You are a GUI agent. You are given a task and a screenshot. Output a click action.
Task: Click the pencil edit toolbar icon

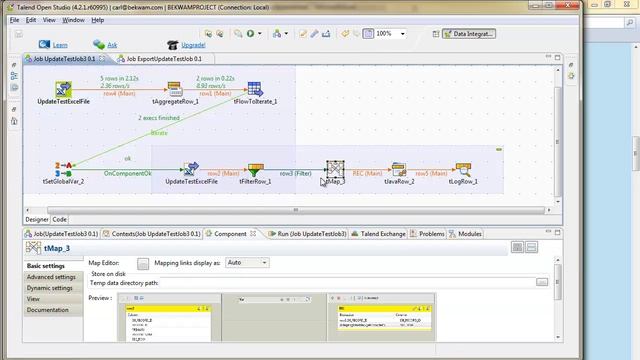pyautogui.click(x=302, y=33)
